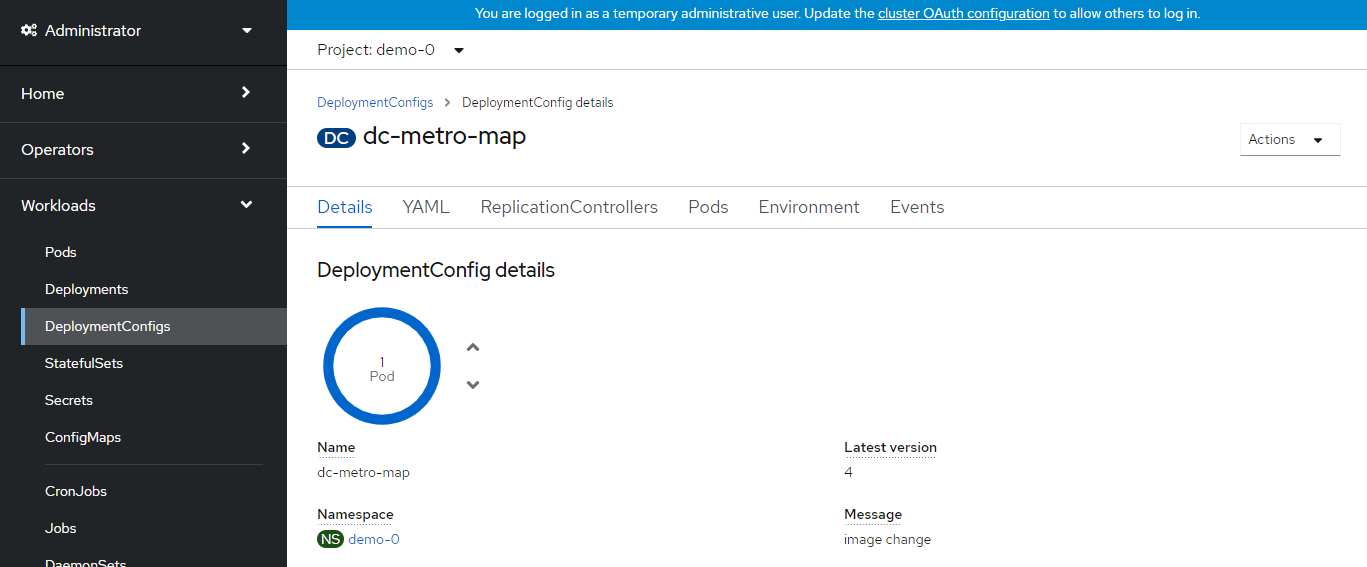
Task: Increase pod count with up arrow
Action: tap(473, 348)
